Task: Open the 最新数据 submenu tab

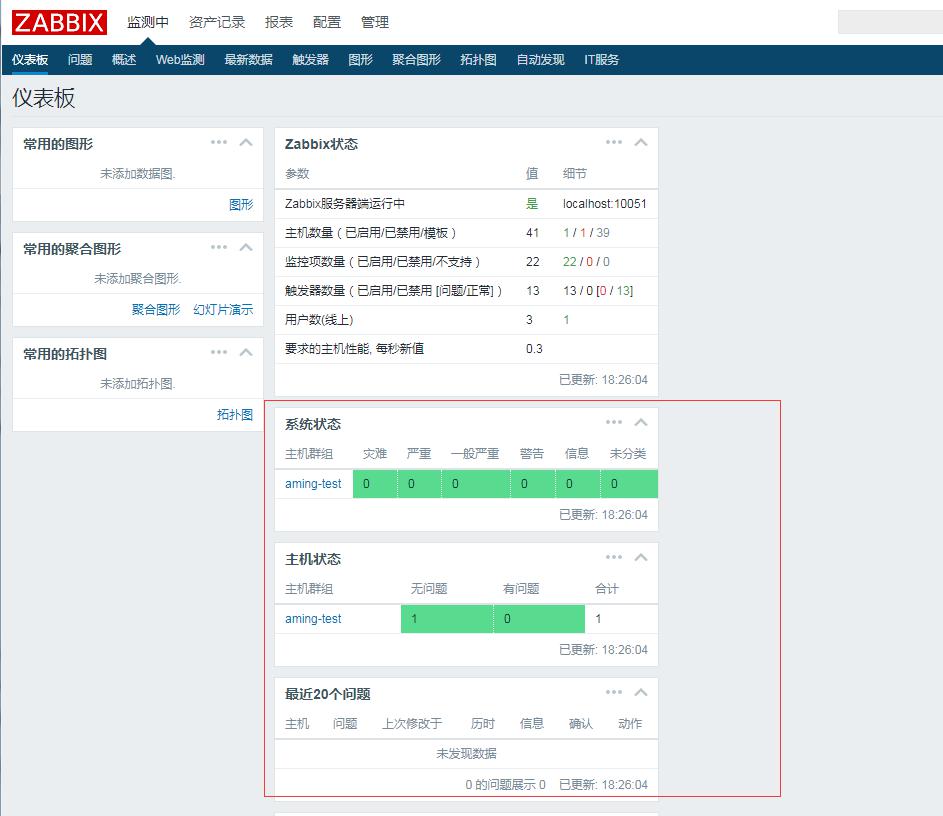Action: (248, 60)
